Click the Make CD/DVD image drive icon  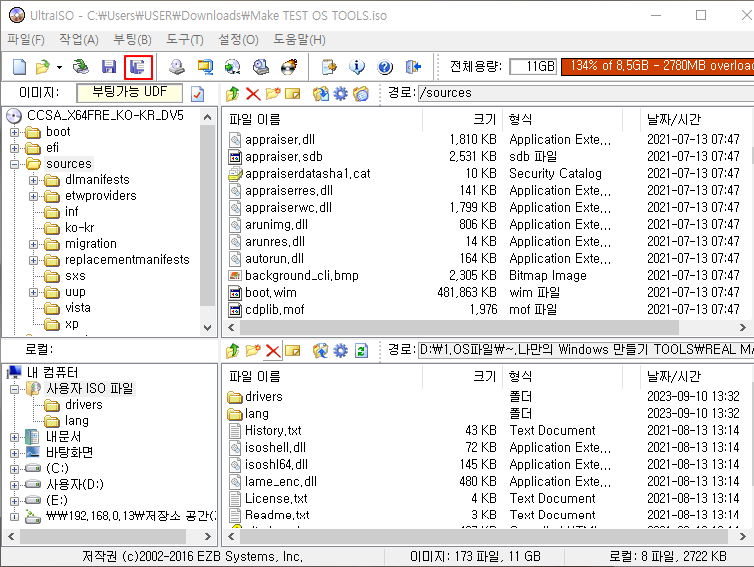(x=177, y=67)
